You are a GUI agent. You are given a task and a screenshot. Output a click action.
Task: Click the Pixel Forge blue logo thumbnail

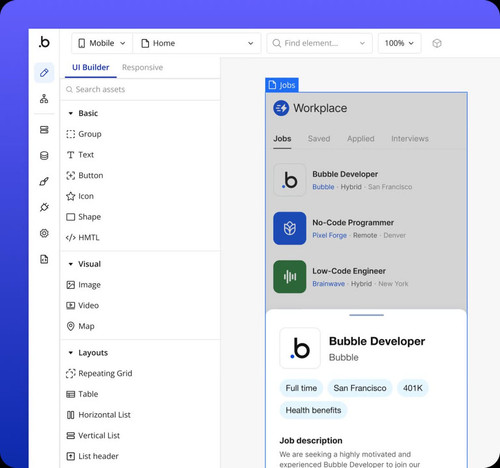click(290, 228)
